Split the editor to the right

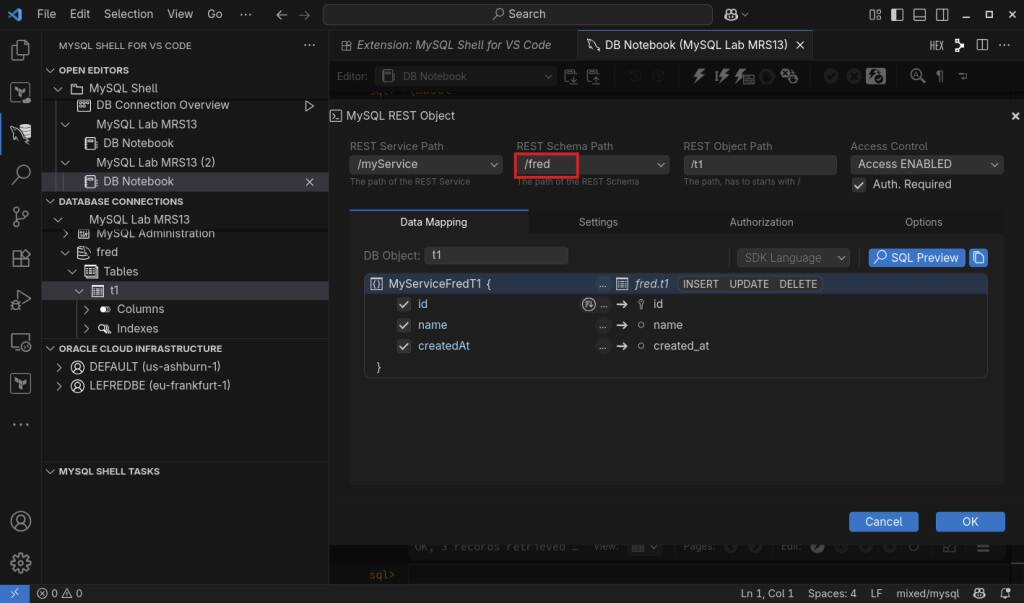[982, 45]
